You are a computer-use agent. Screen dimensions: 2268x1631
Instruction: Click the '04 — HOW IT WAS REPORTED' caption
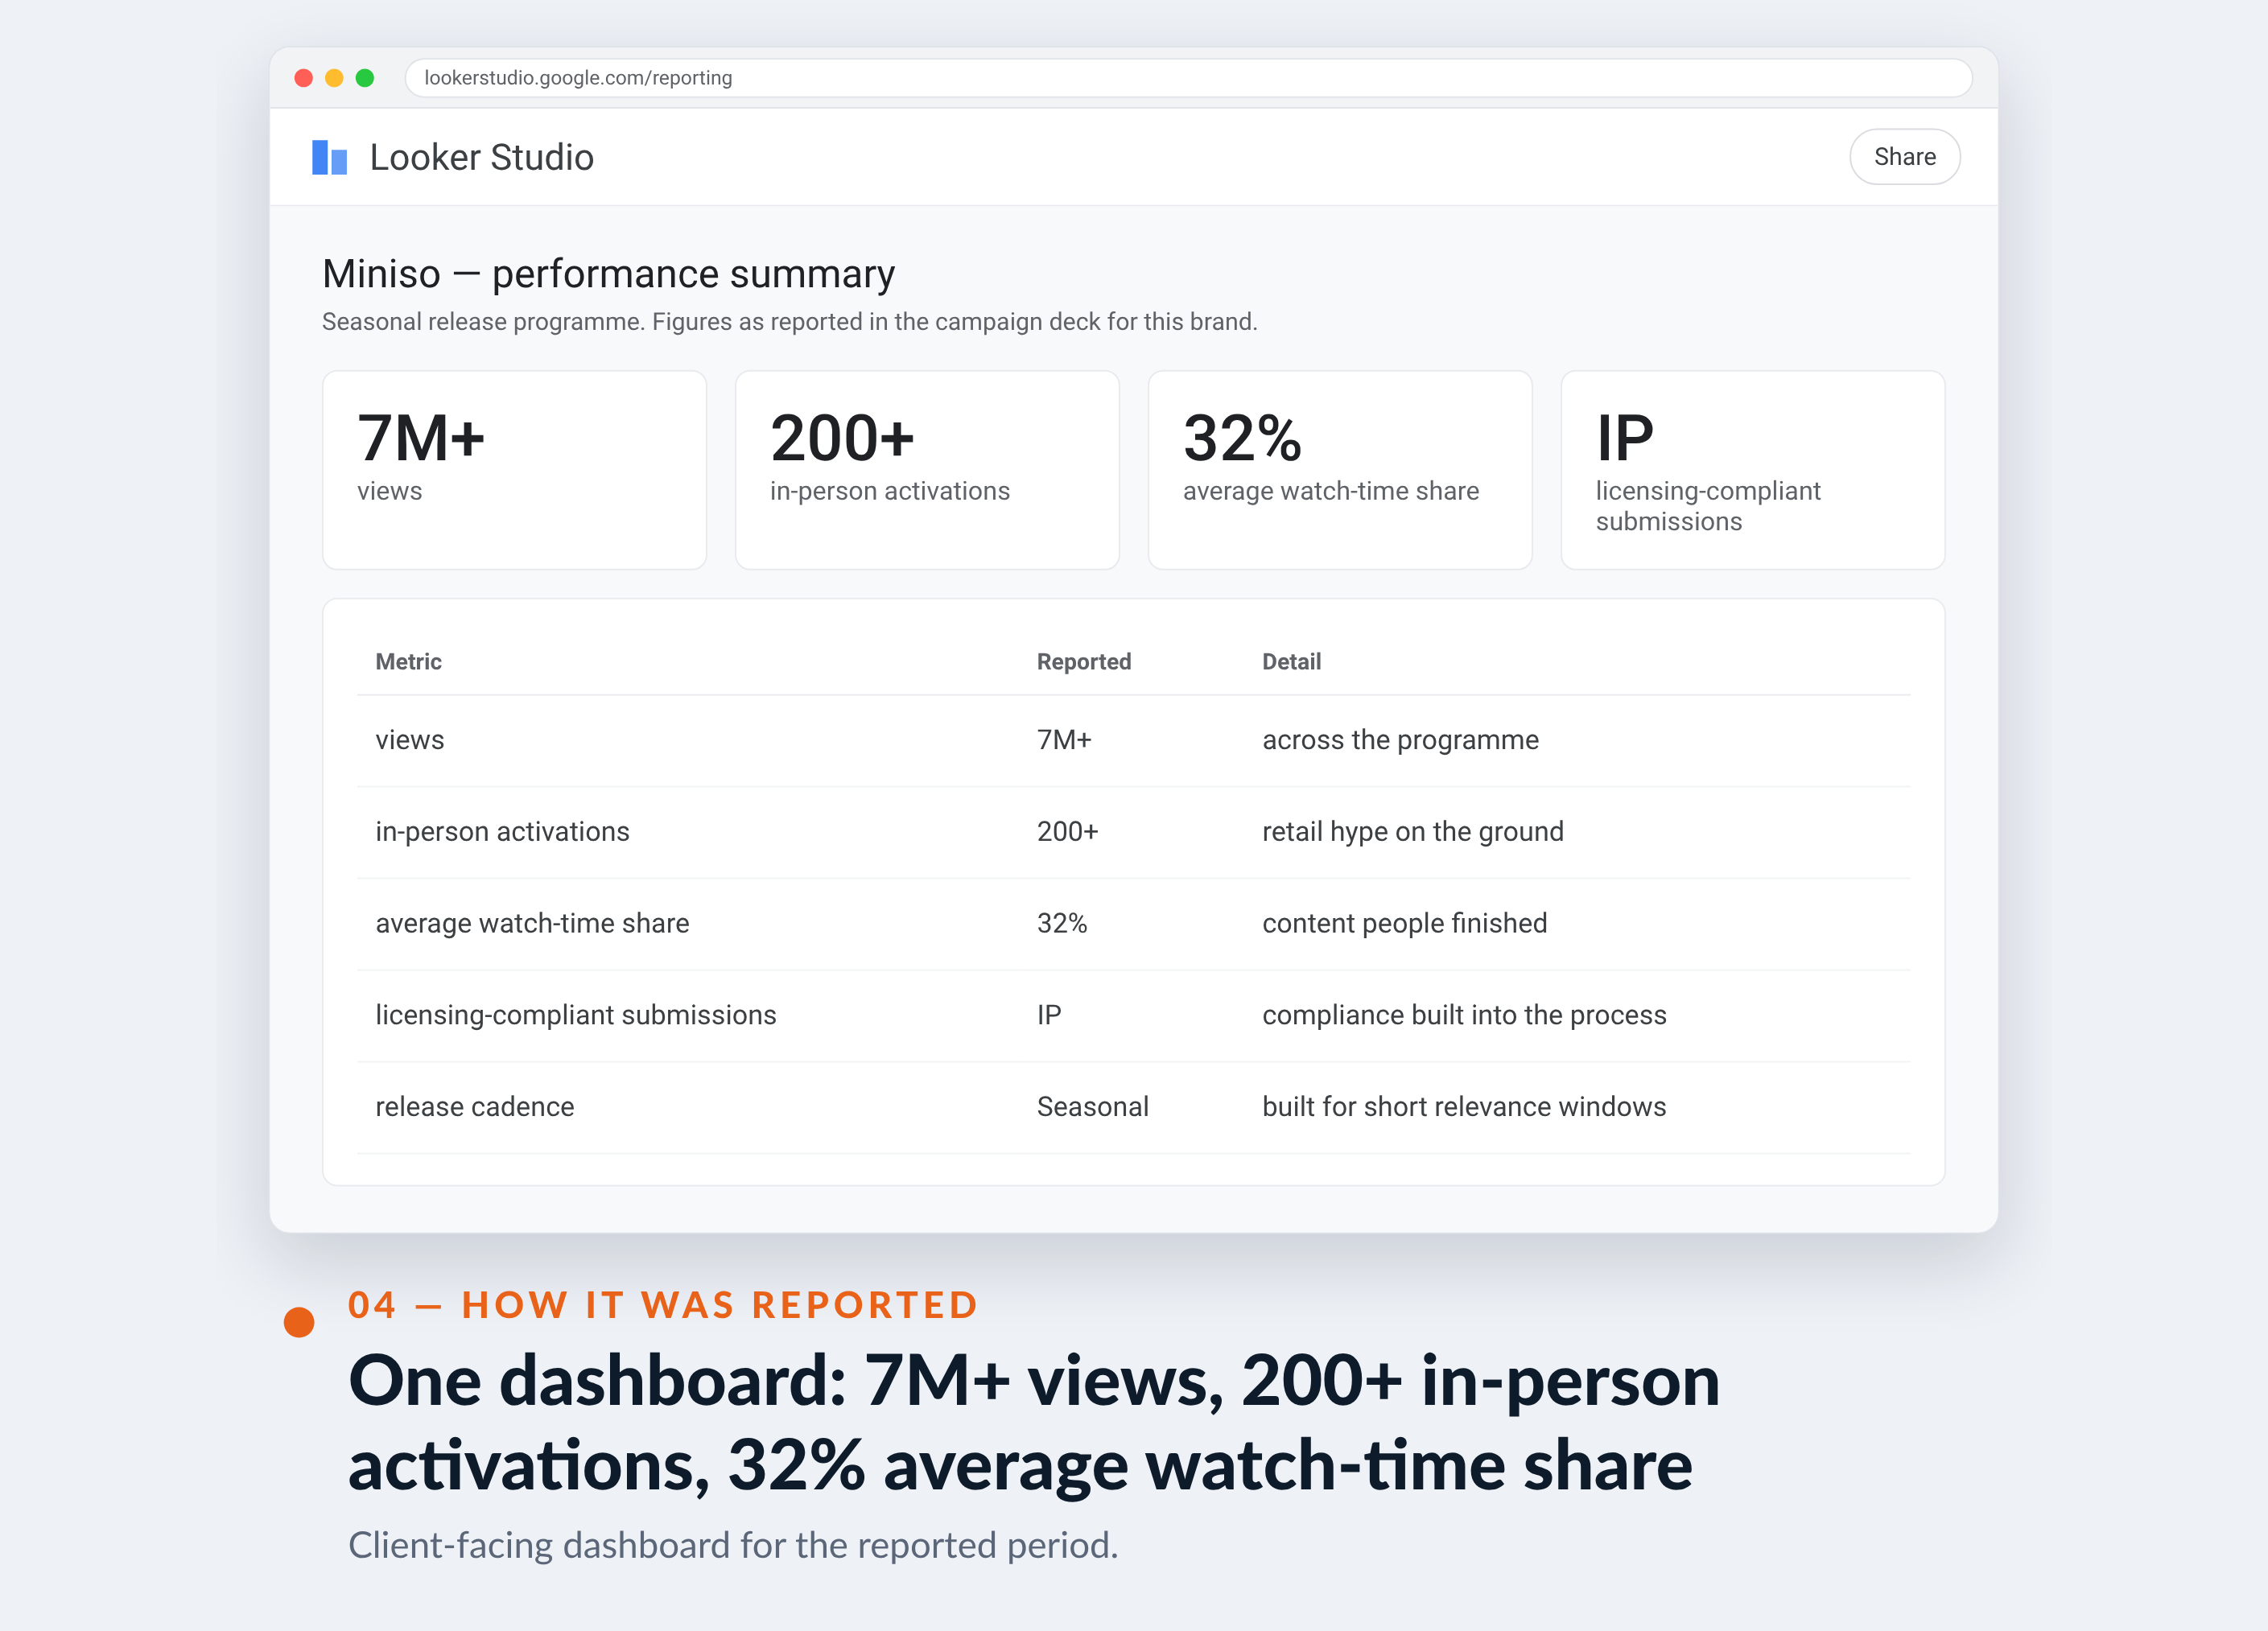tap(662, 1305)
